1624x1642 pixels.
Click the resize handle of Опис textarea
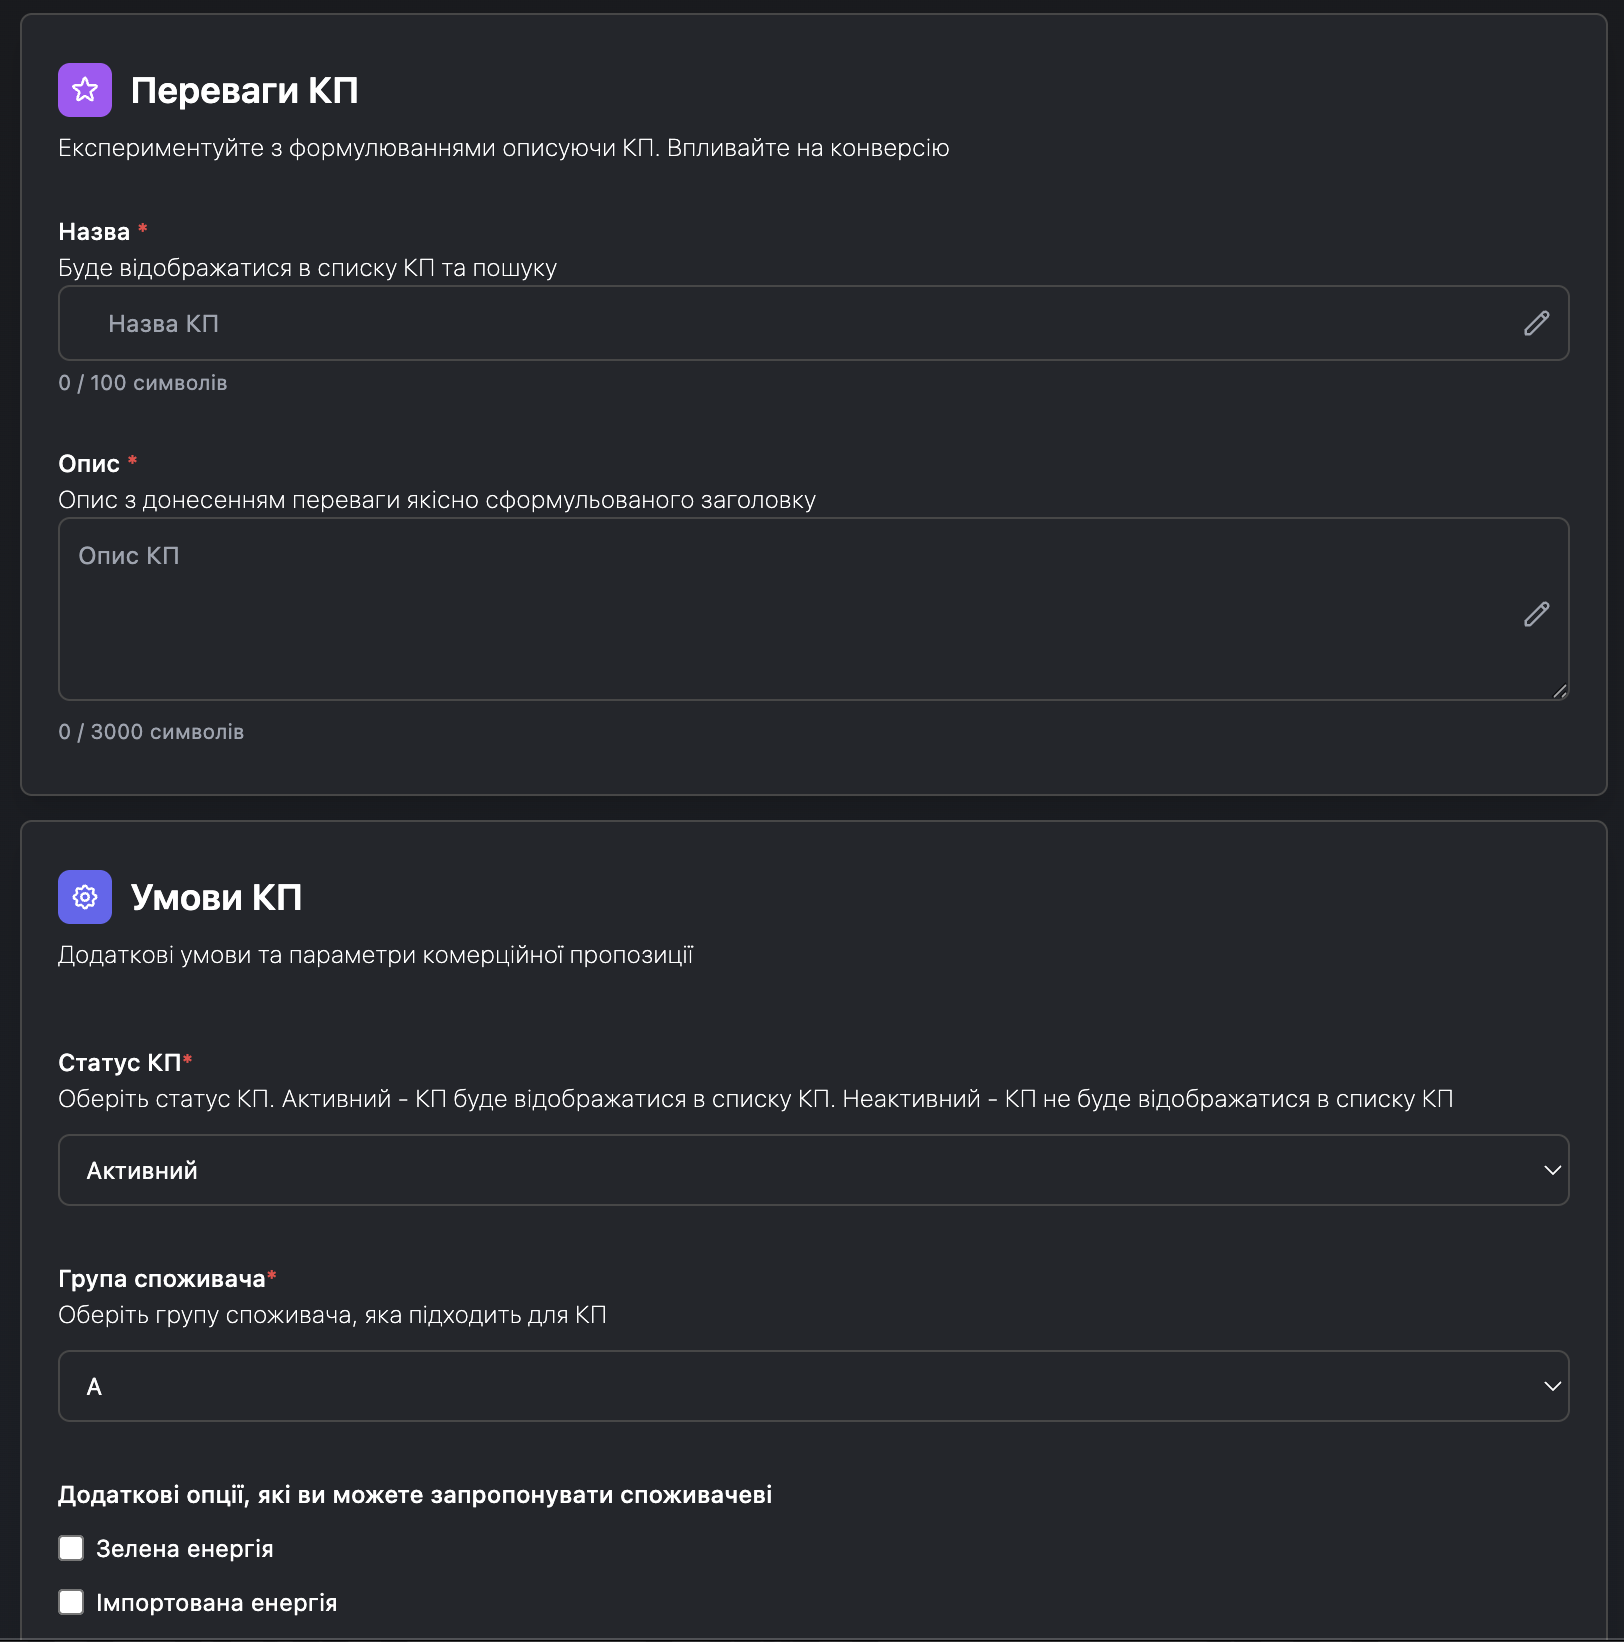click(x=1560, y=691)
